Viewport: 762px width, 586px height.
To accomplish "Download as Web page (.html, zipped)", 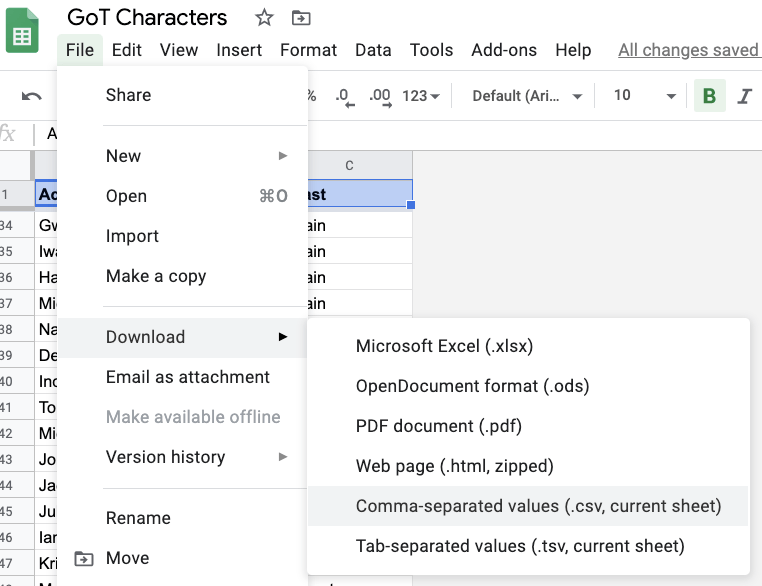I will (528, 466).
